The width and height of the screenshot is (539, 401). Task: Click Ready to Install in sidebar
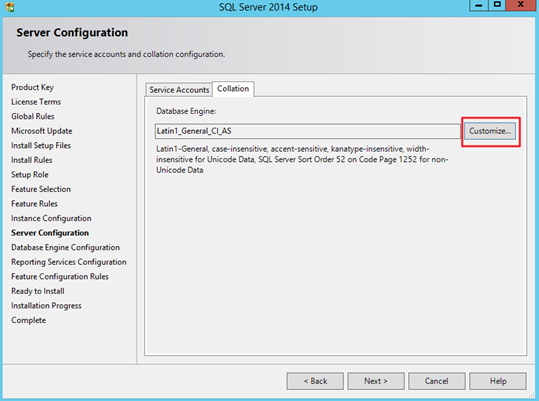click(38, 291)
